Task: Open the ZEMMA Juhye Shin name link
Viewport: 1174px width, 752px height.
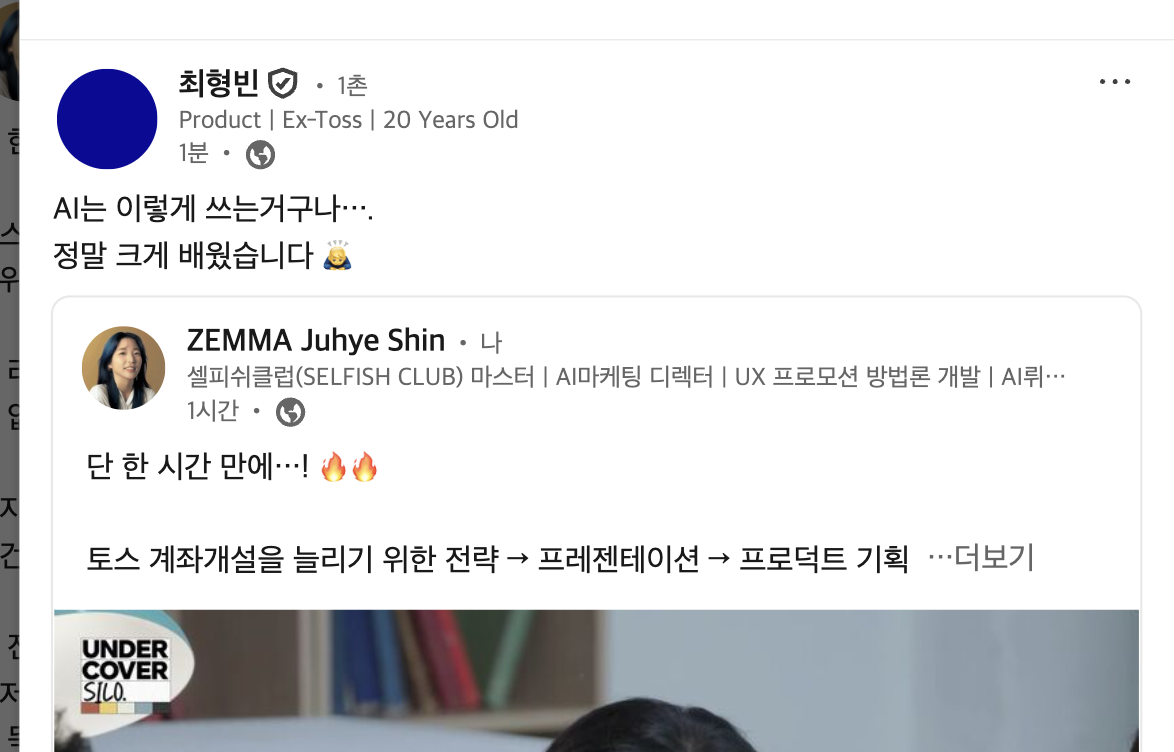Action: coord(316,341)
